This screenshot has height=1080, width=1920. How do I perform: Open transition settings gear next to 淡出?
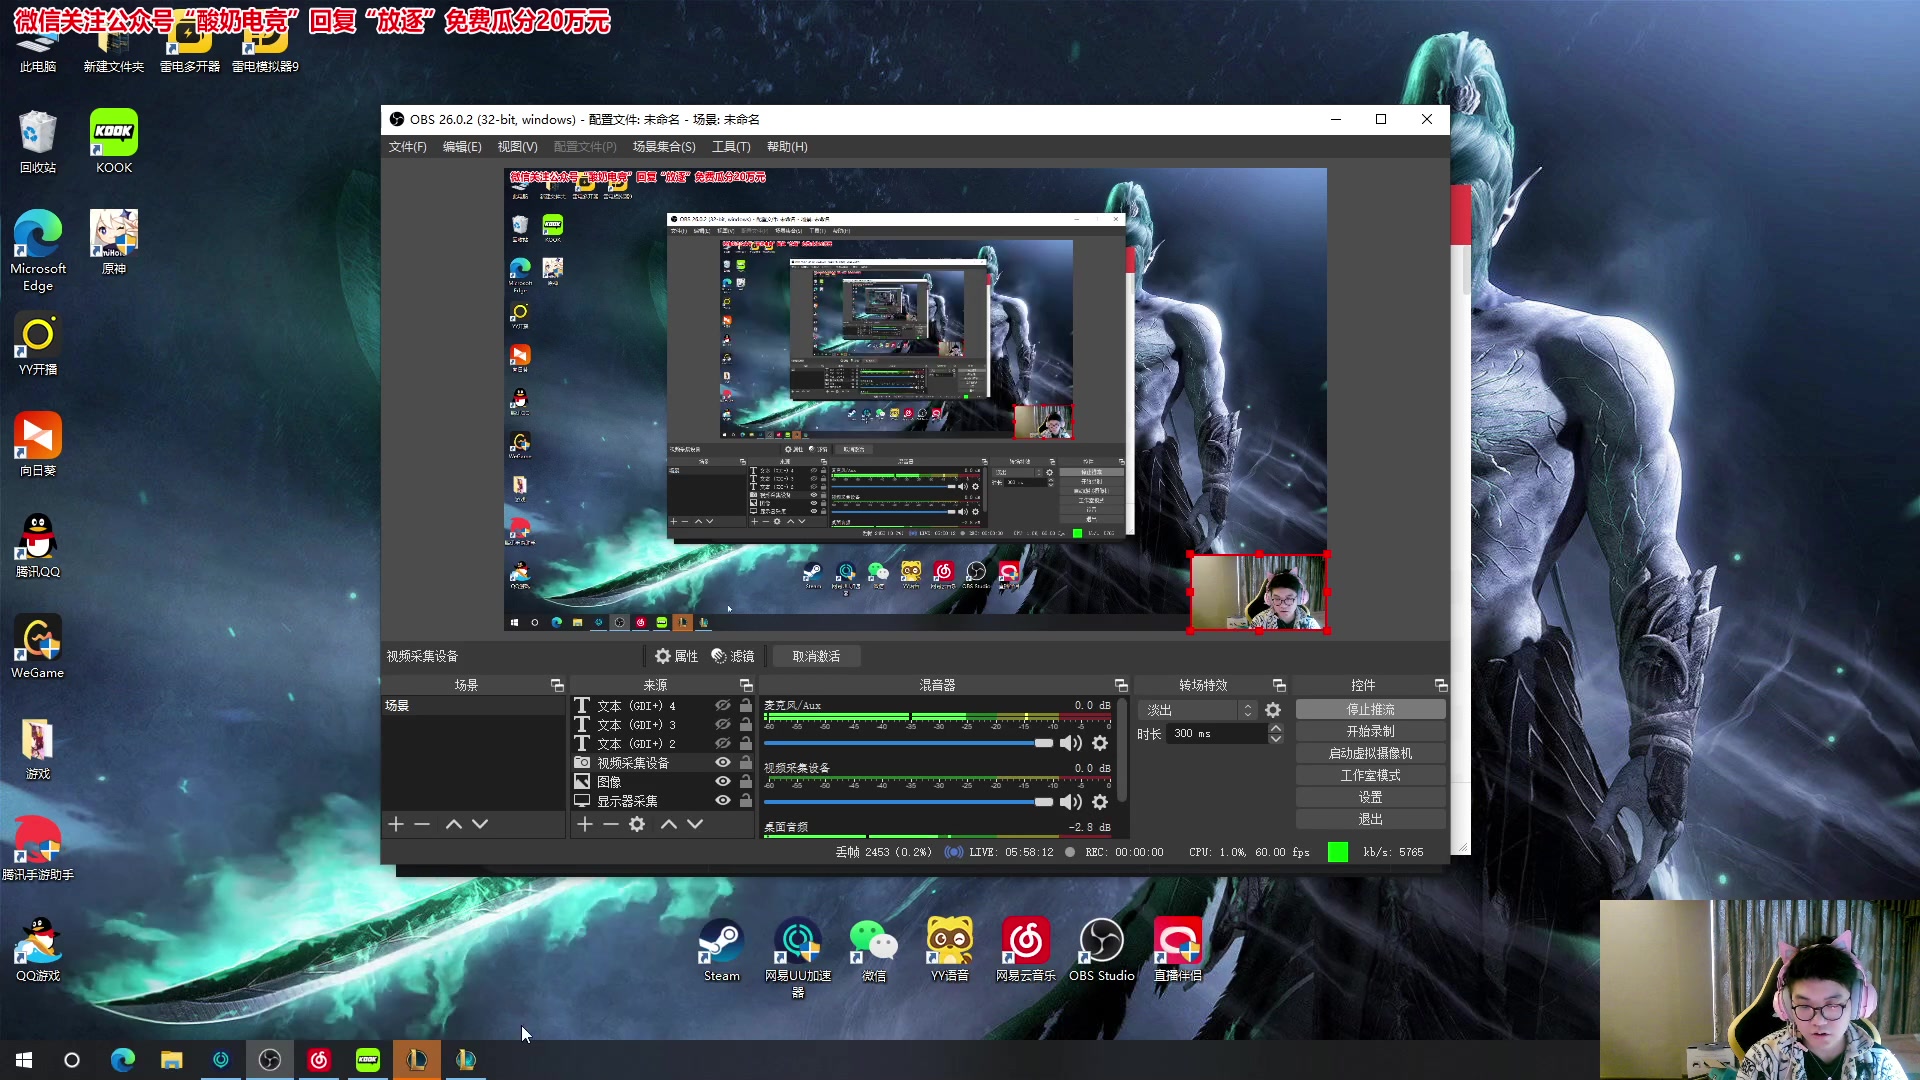point(1273,710)
